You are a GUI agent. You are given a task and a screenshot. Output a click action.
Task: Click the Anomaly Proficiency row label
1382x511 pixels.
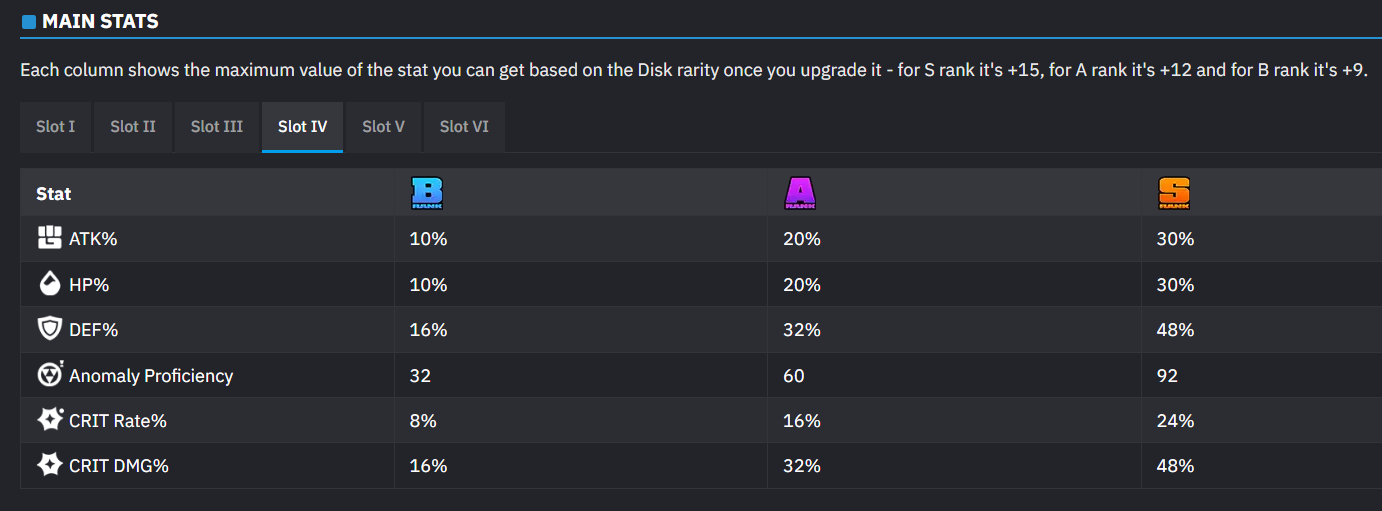[x=151, y=376]
